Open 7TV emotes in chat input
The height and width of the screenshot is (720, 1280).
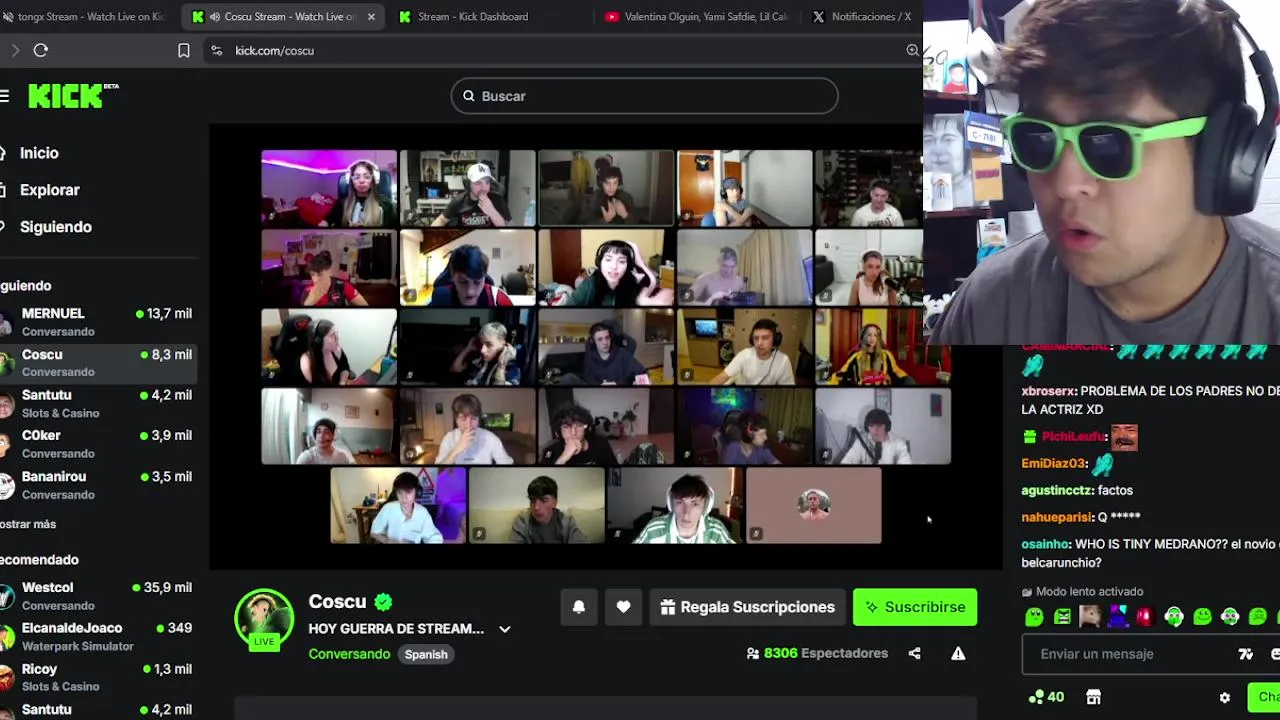[1245, 654]
